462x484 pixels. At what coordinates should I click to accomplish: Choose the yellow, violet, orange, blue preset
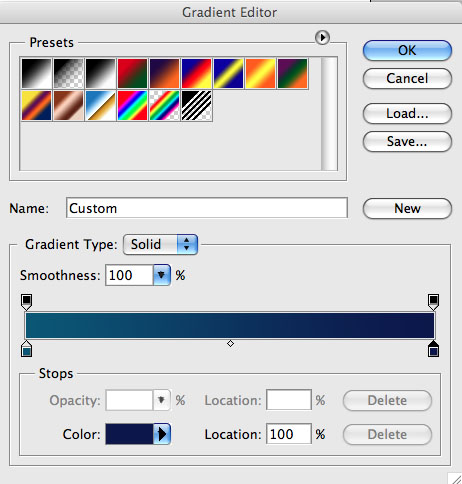click(x=36, y=105)
